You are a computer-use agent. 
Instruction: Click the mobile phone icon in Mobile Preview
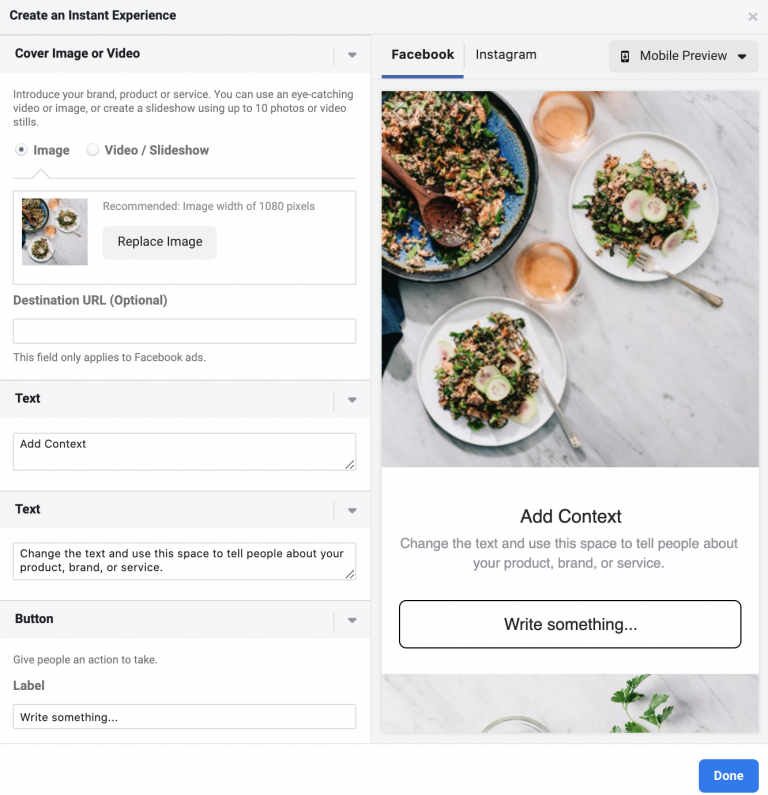click(x=625, y=56)
